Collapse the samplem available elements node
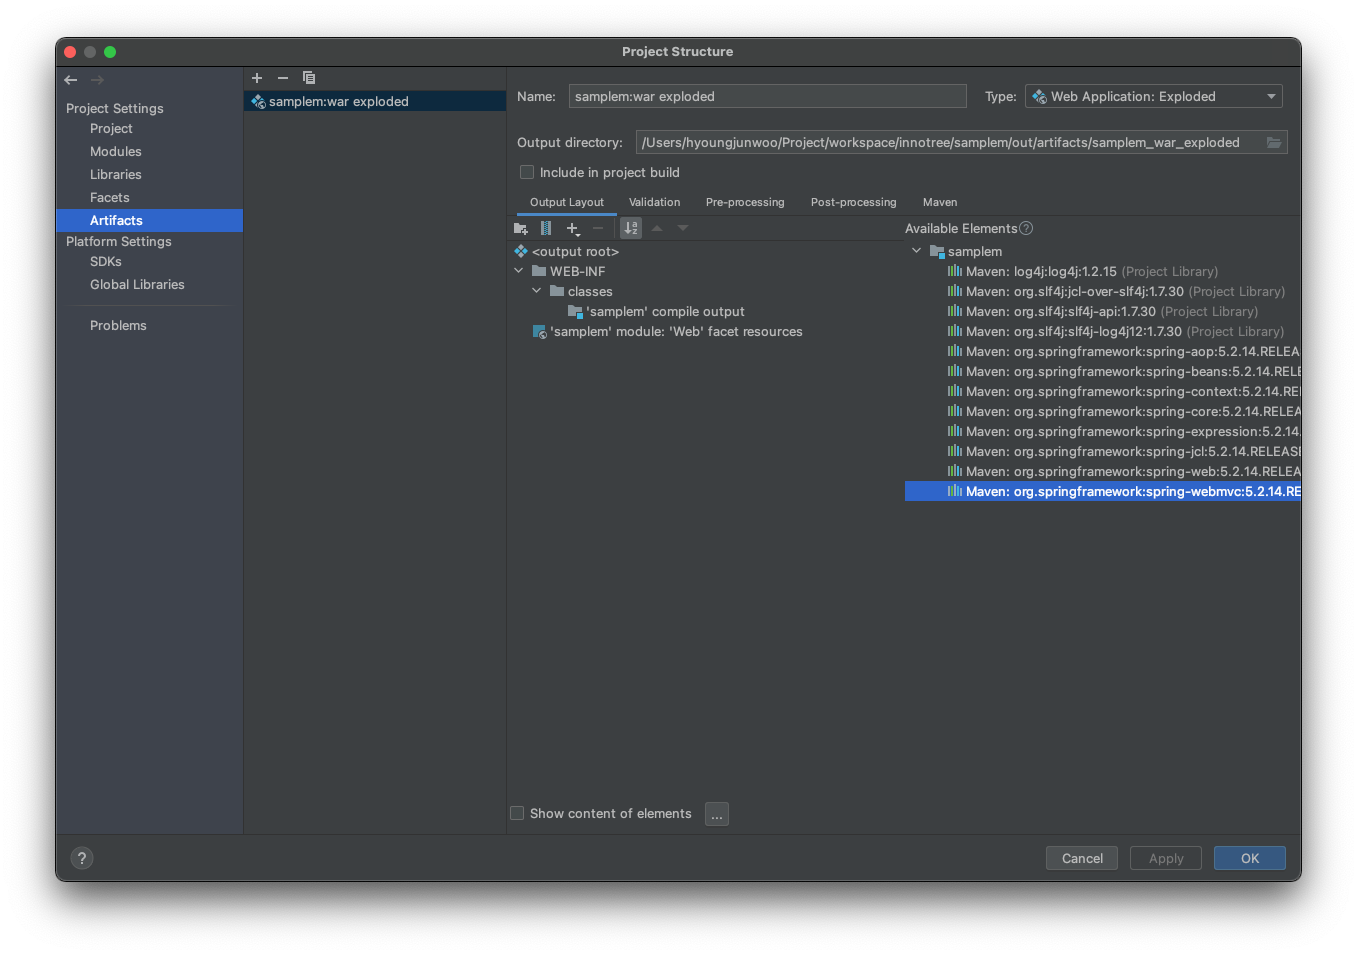 [916, 251]
